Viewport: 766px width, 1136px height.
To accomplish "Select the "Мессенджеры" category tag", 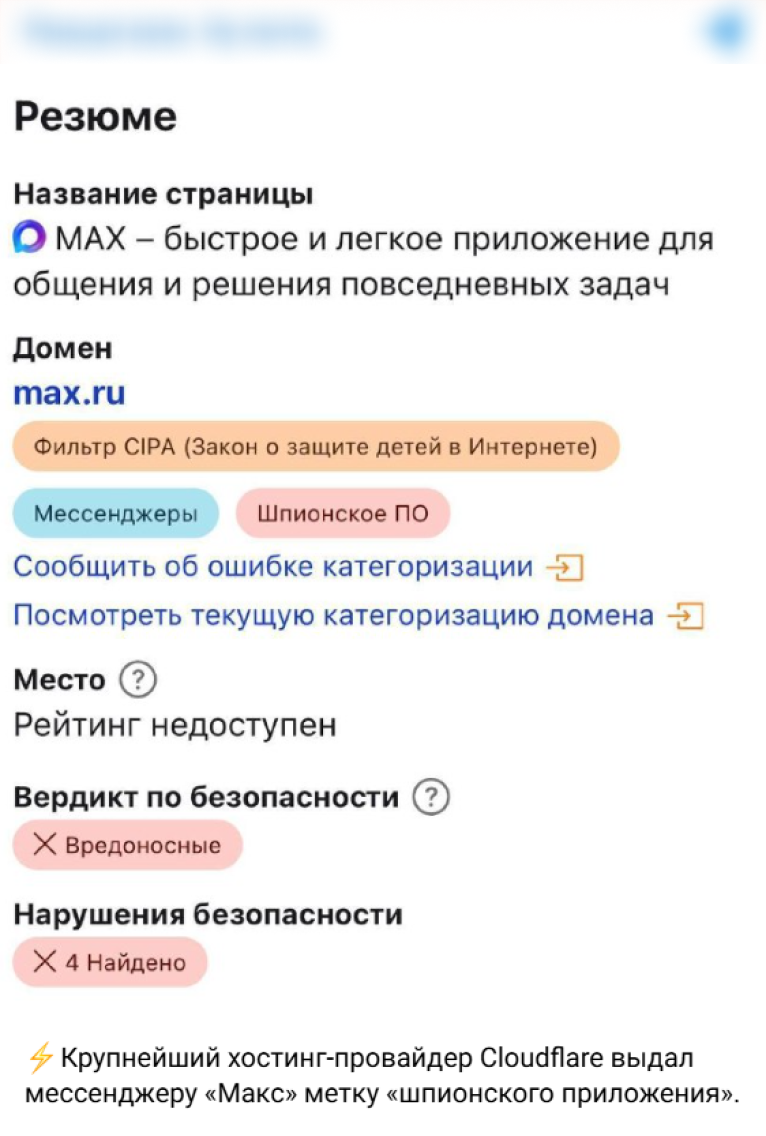I will tap(115, 514).
